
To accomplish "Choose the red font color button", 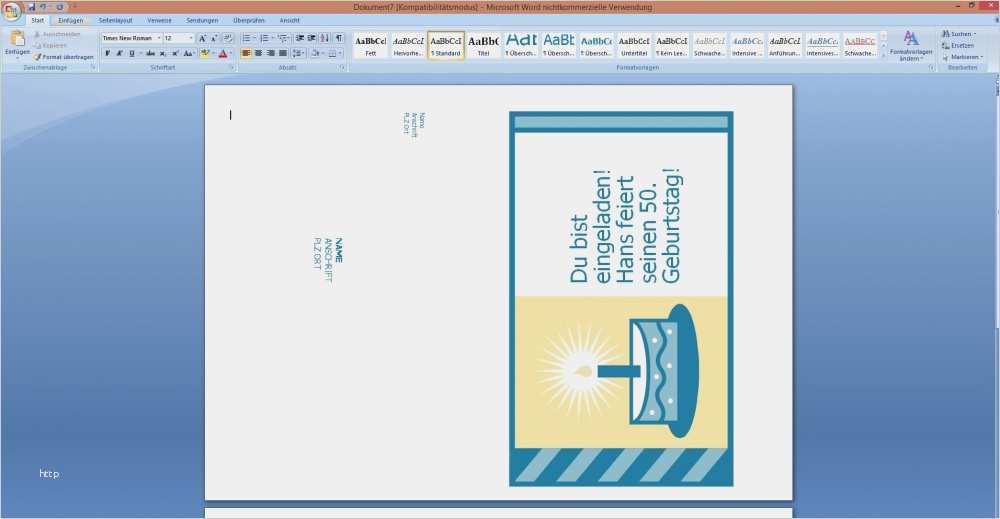I will (222, 53).
